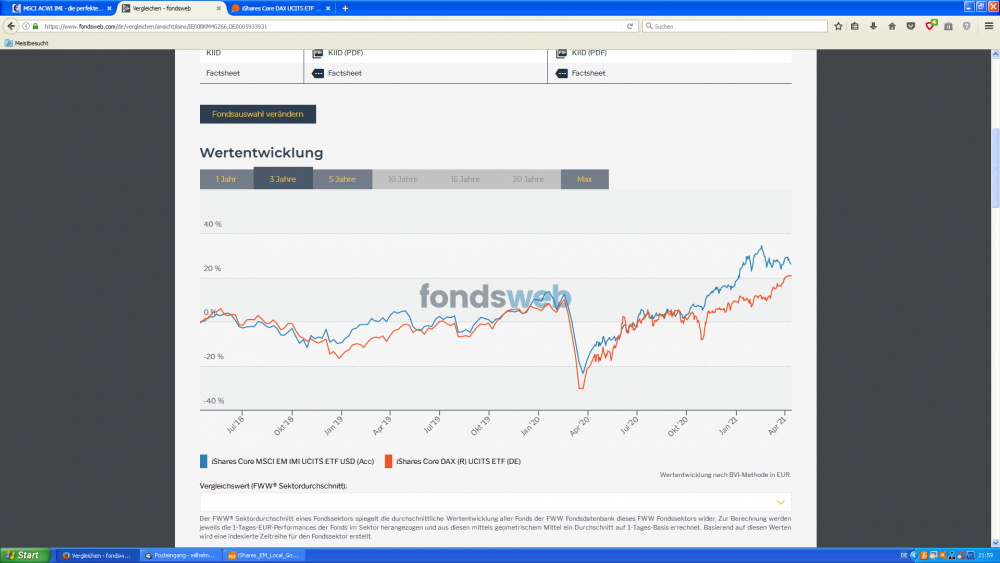This screenshot has width=1000, height=563.
Task: Switch to the iShares Core DAX UCITS ETF browser tab
Action: pyautogui.click(x=281, y=8)
